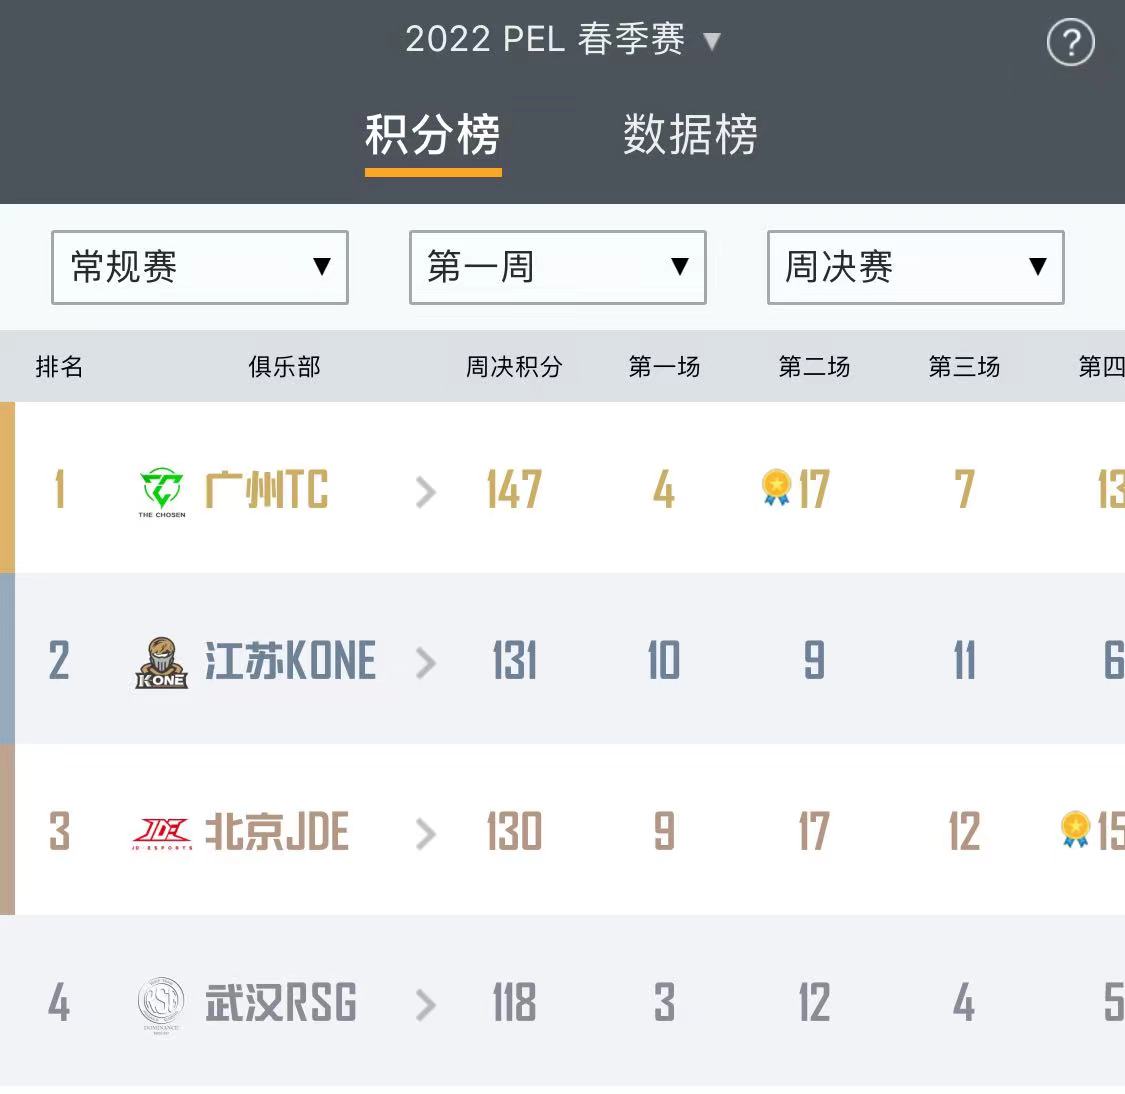Click the help question mark icon

(x=1070, y=43)
